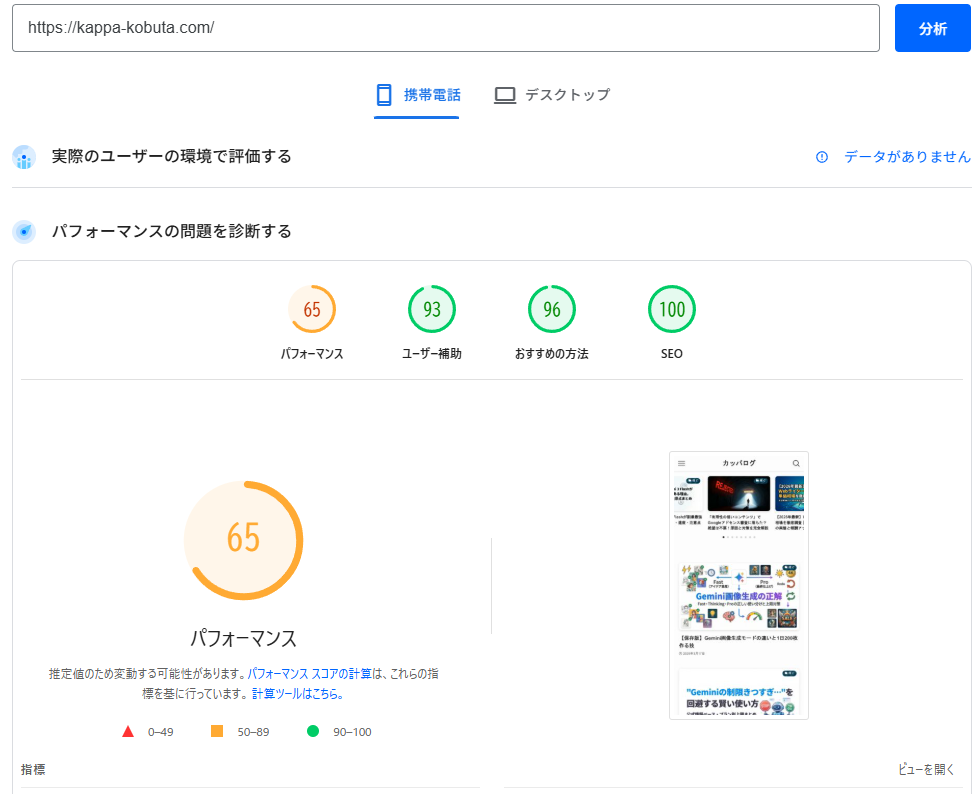Open the データがありません link
This screenshot has height=794, width=975.
(x=907, y=157)
